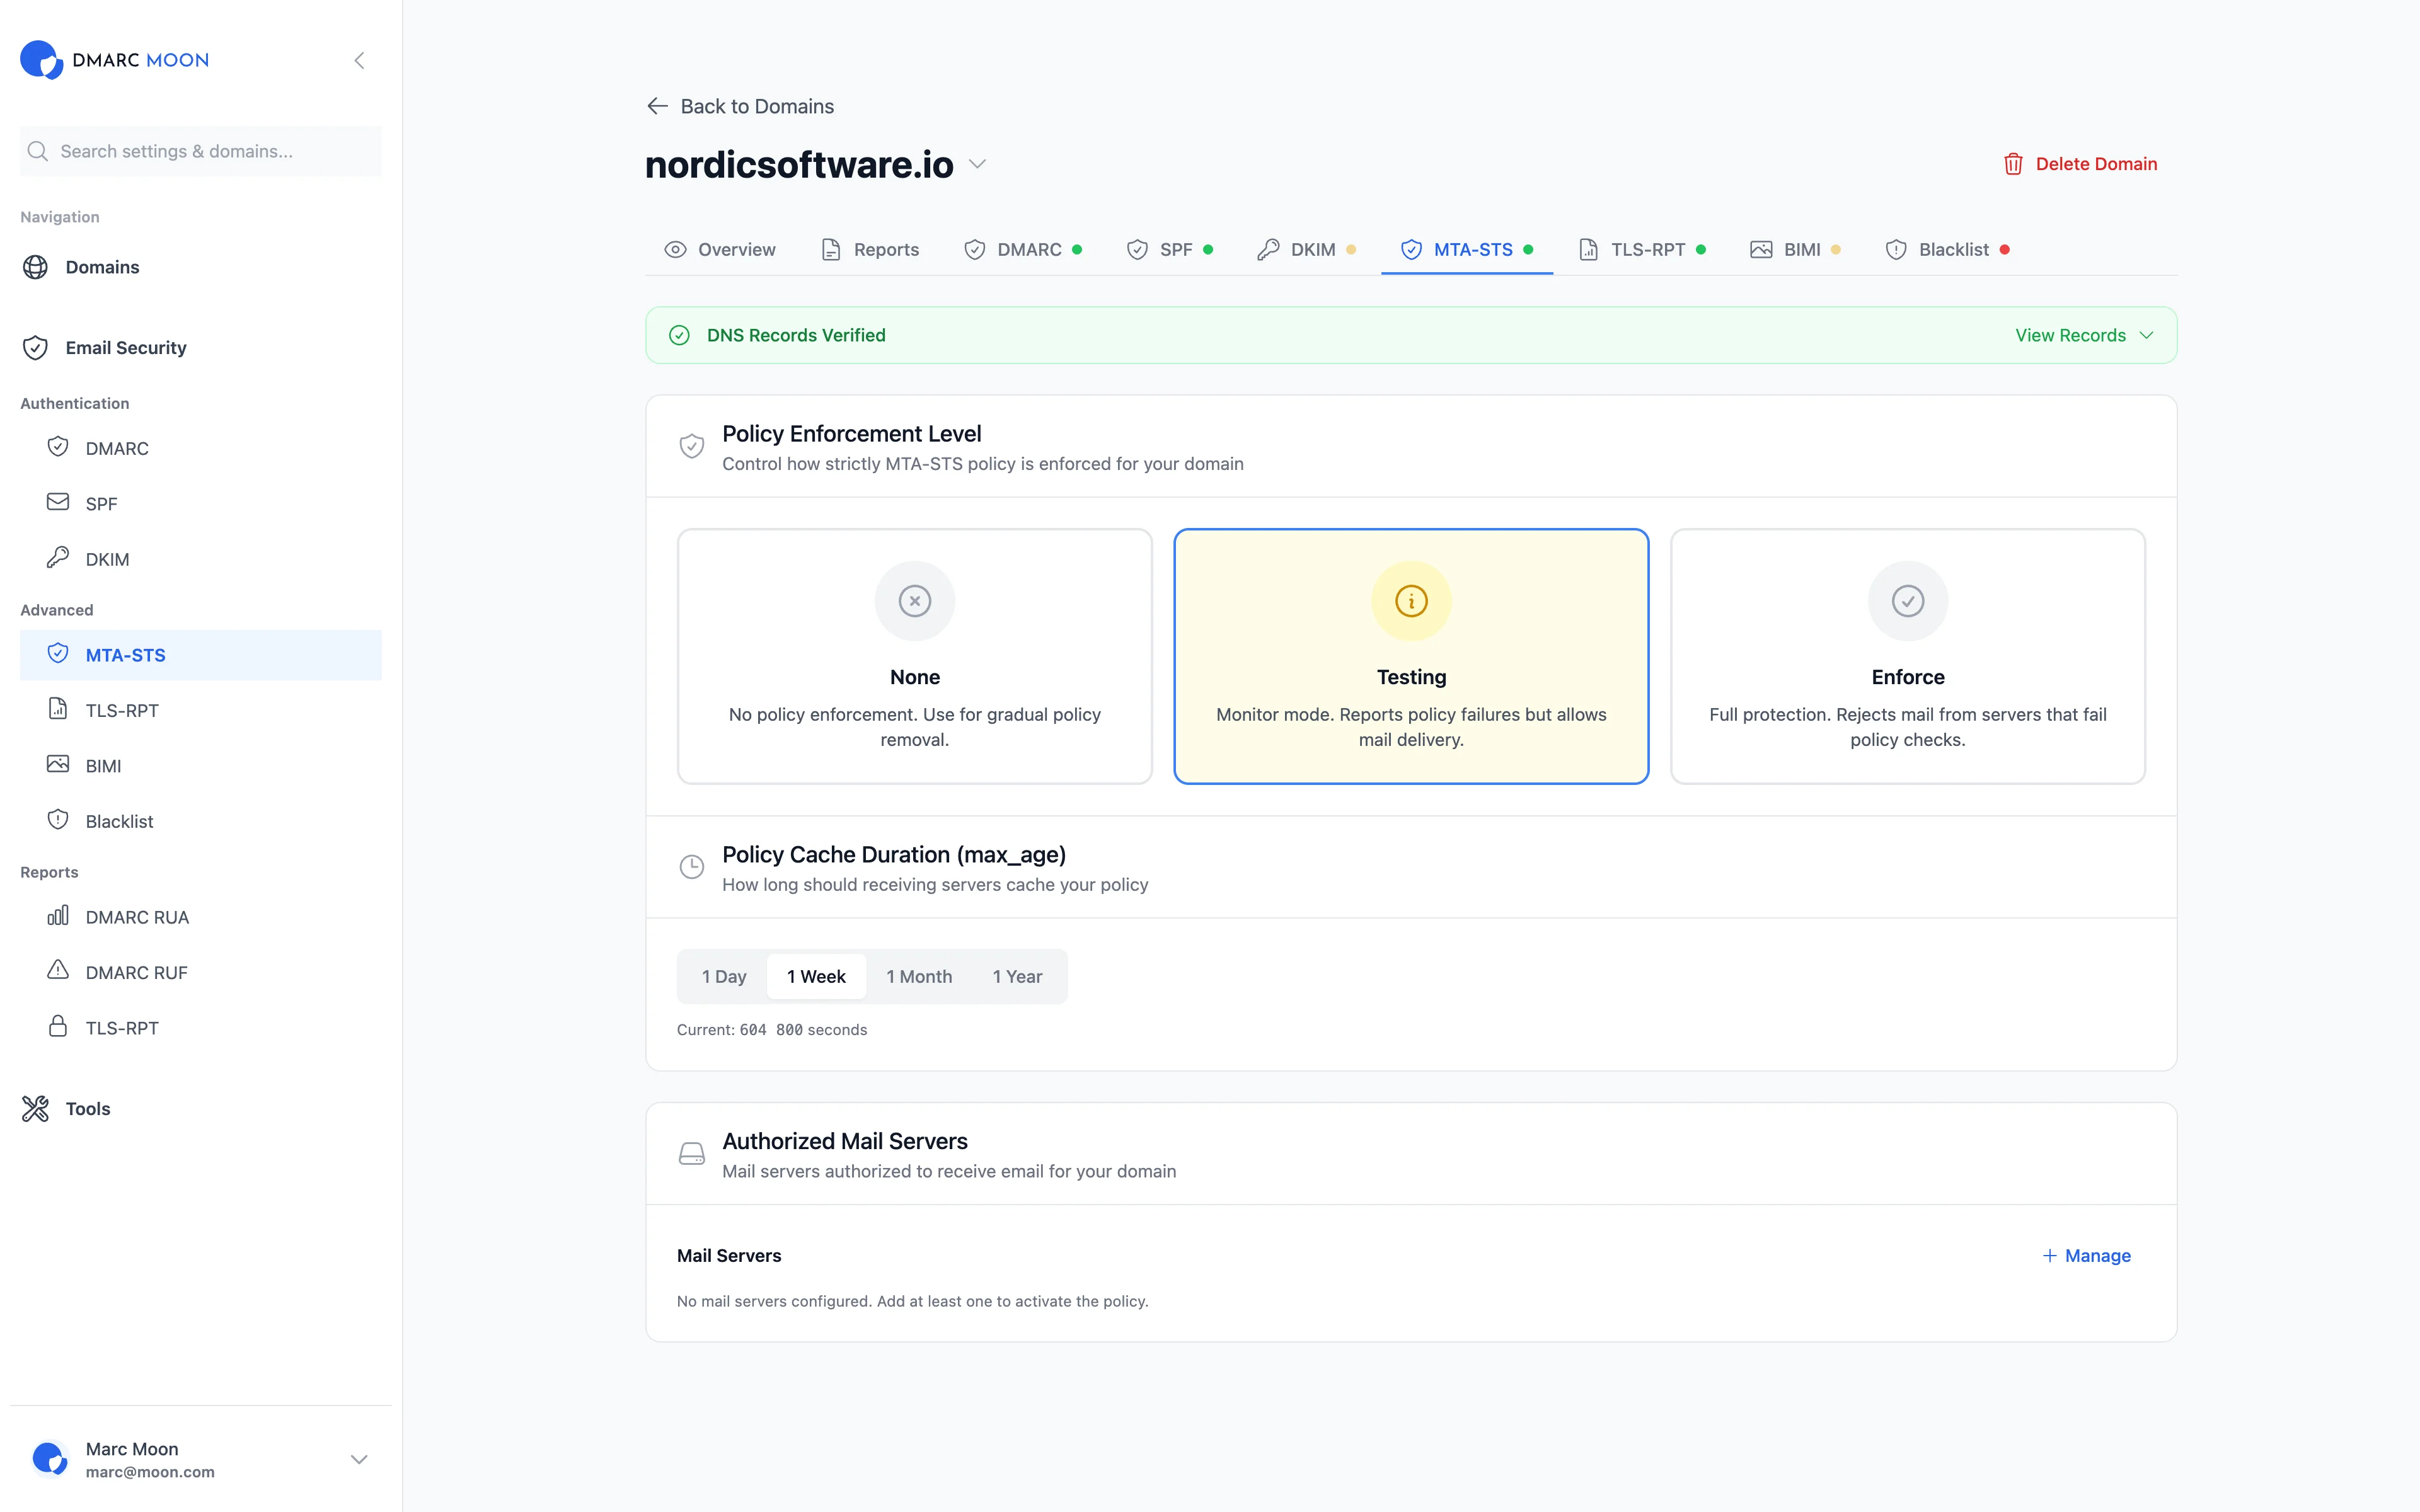Viewport: 2420px width, 1512px height.
Task: Open Tools via the wrench icon
Action: click(x=36, y=1108)
